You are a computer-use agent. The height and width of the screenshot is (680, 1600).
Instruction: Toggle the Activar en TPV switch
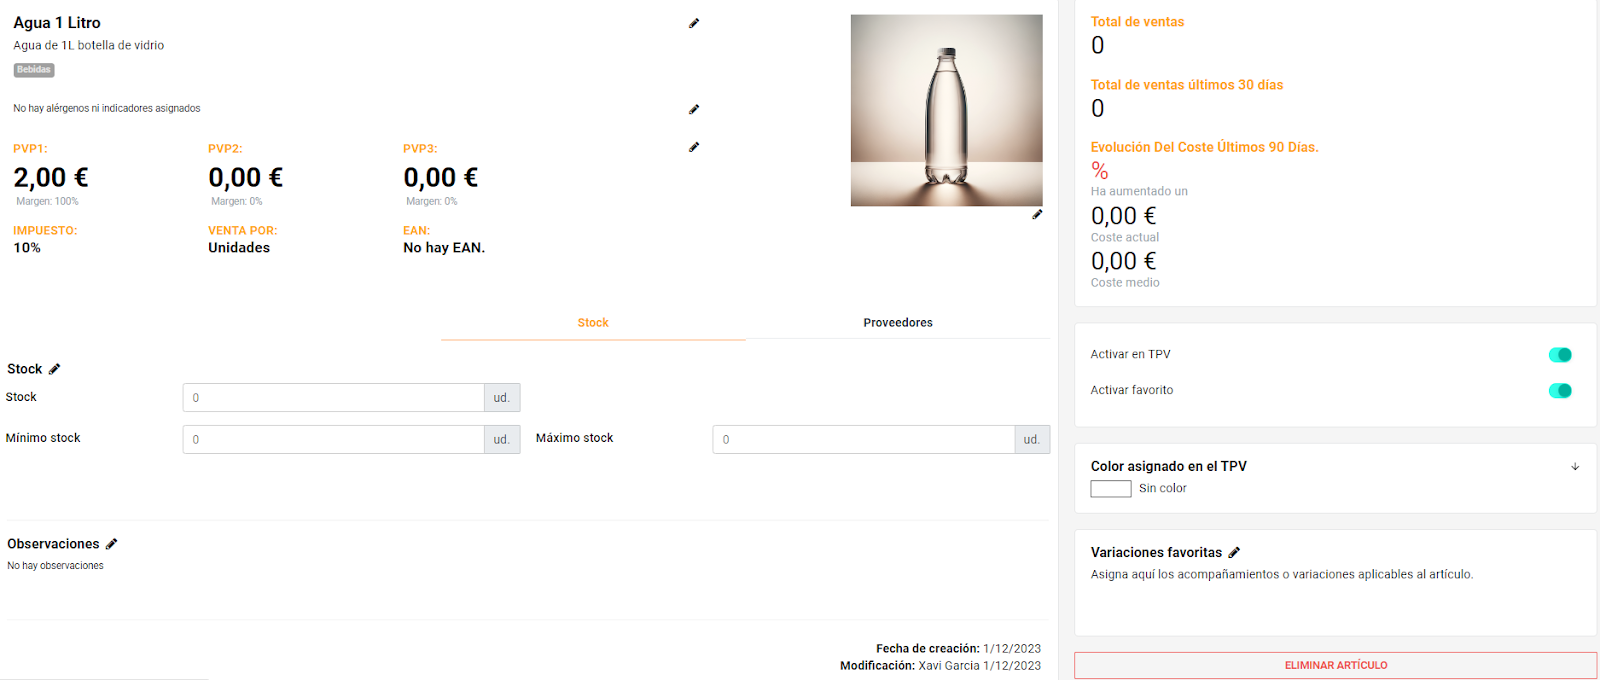click(x=1559, y=355)
